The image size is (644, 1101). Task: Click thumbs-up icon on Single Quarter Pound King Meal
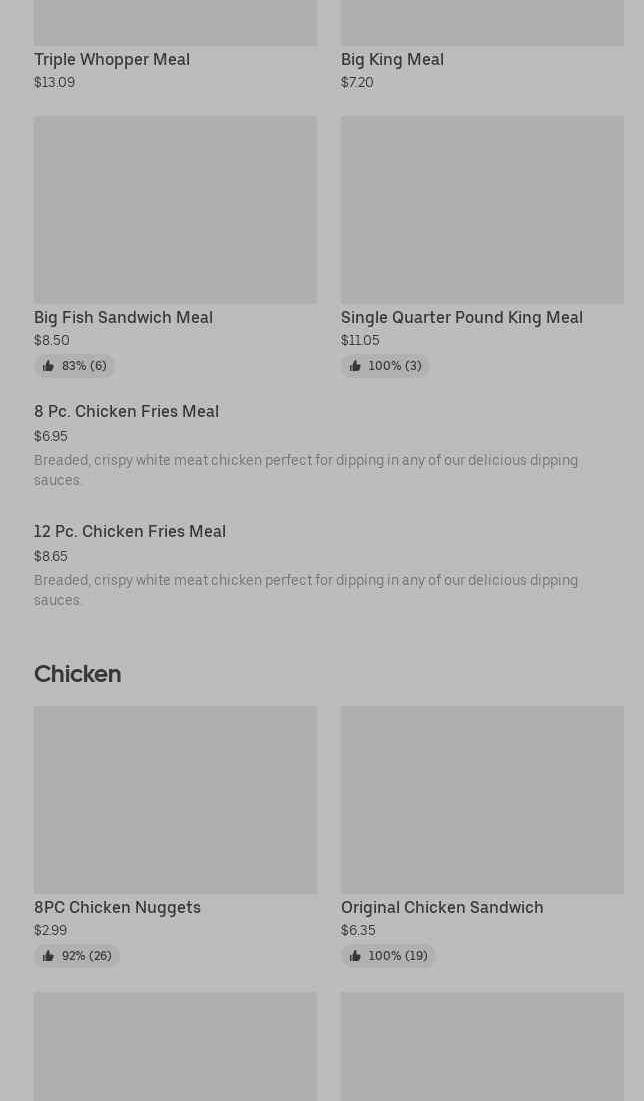pyautogui.click(x=355, y=366)
